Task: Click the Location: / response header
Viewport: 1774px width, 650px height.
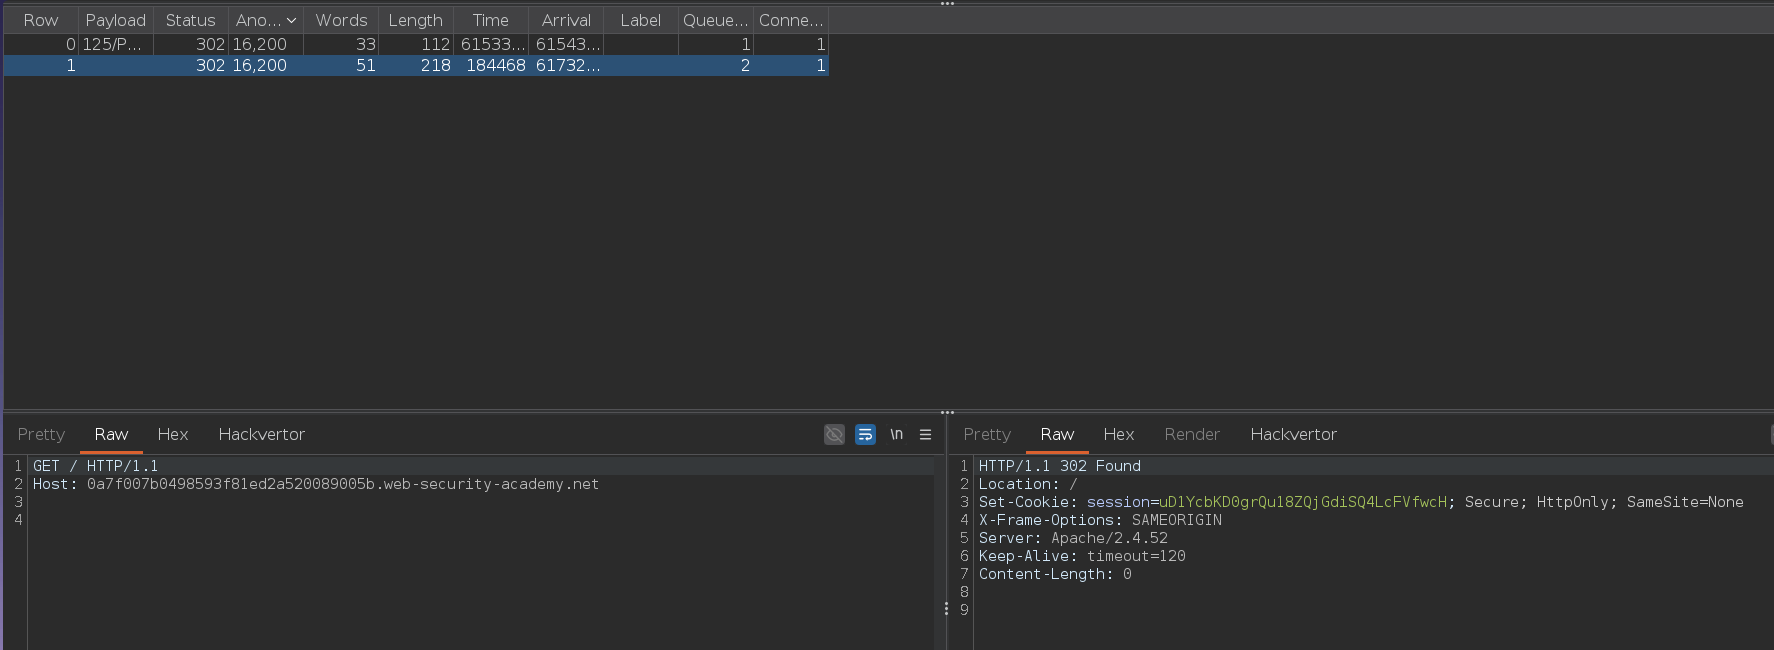Action: 1028,484
